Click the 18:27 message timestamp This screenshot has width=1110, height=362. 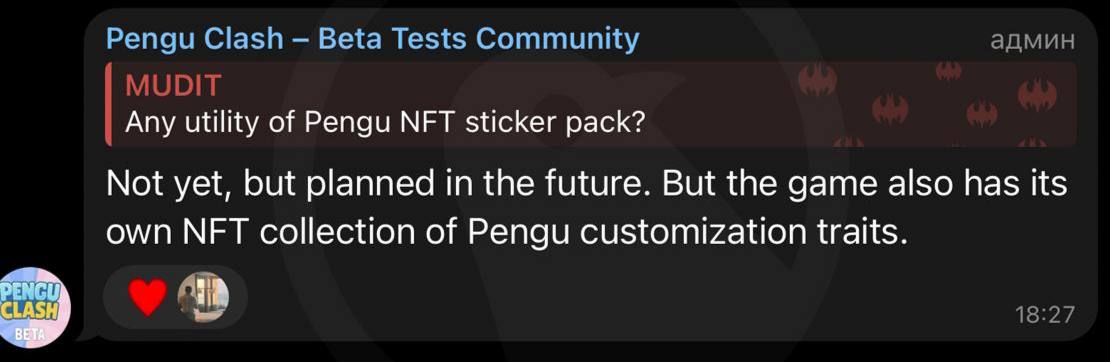[x=1044, y=315]
